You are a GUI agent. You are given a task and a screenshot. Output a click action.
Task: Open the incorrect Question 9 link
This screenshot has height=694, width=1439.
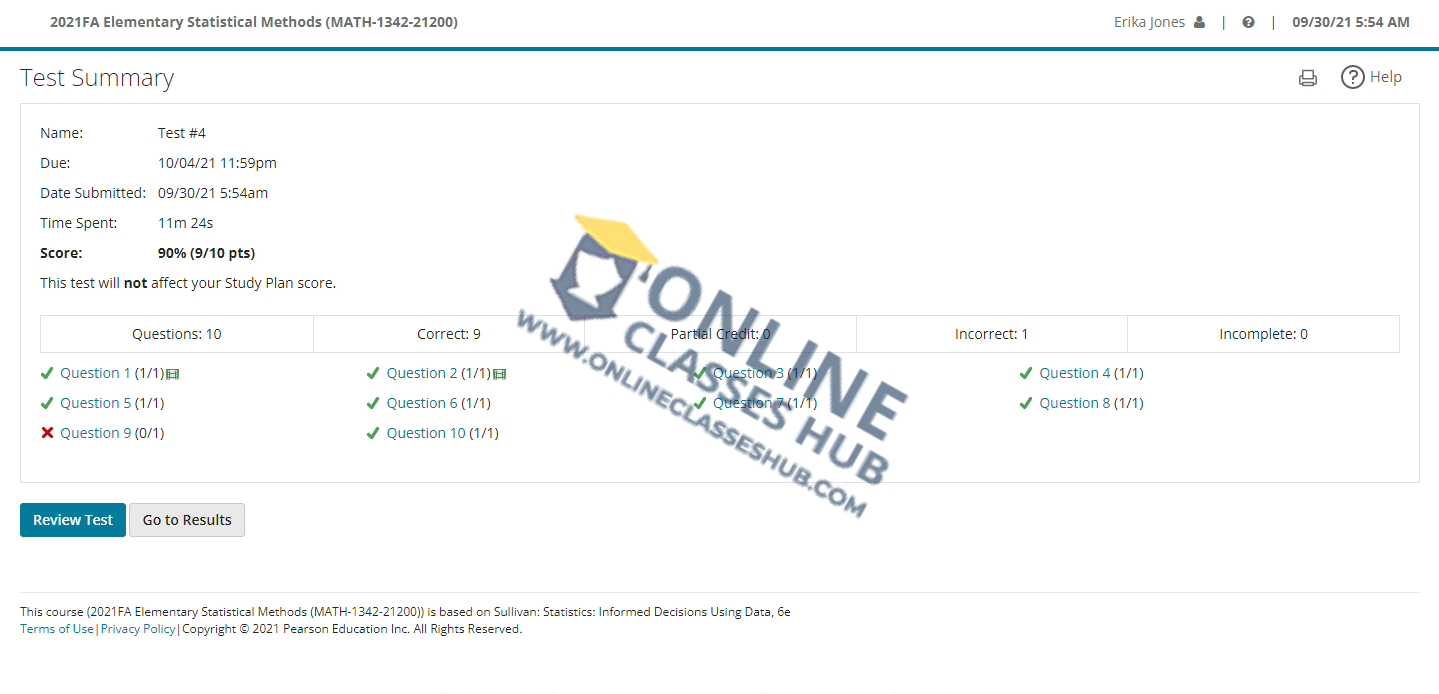(95, 433)
